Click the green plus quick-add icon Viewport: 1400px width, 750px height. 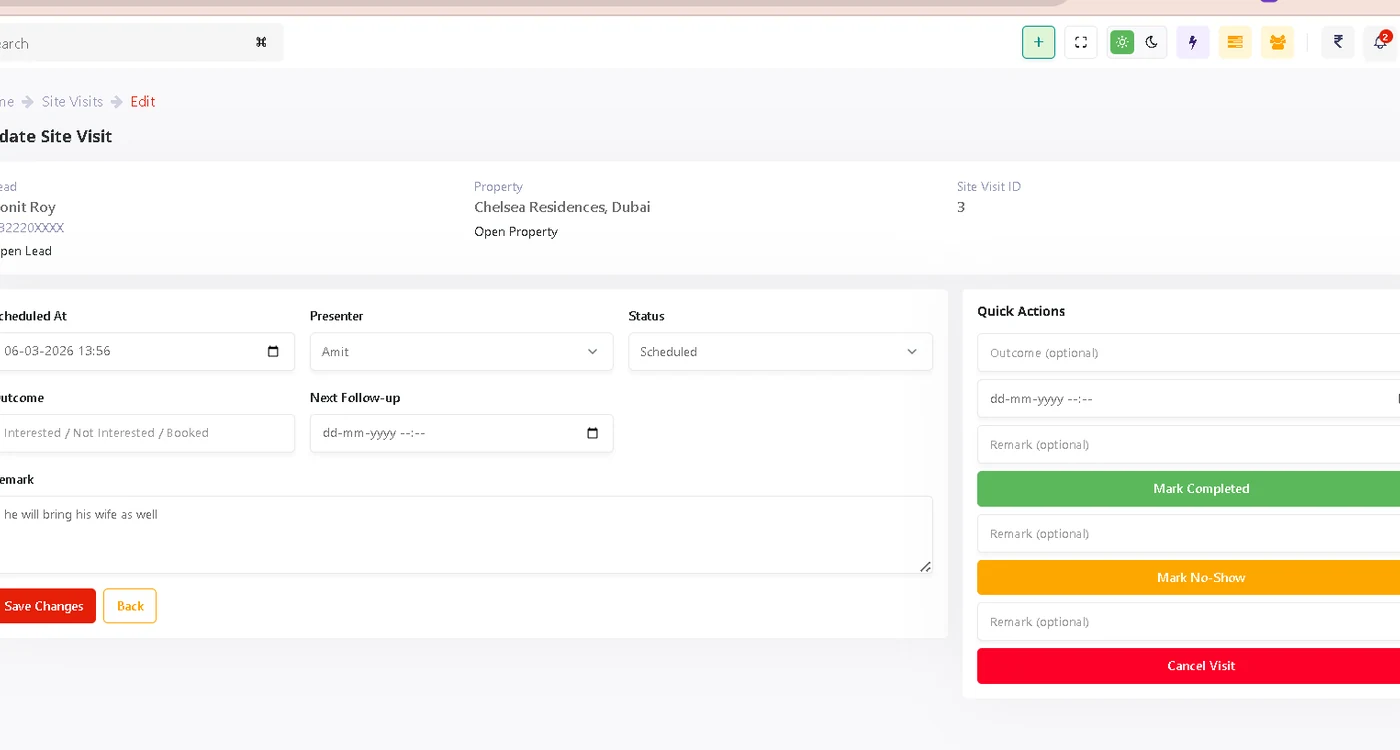click(x=1038, y=42)
